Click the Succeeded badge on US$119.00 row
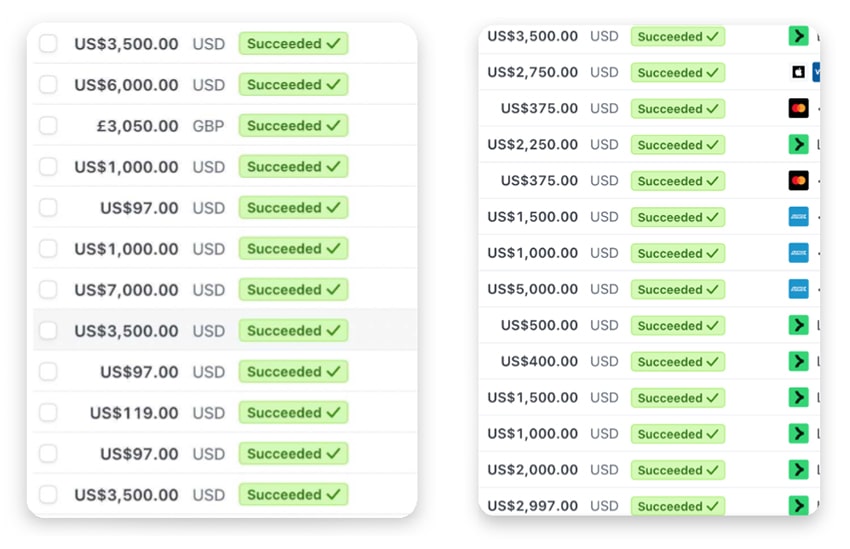The image size is (850, 549). (x=293, y=412)
